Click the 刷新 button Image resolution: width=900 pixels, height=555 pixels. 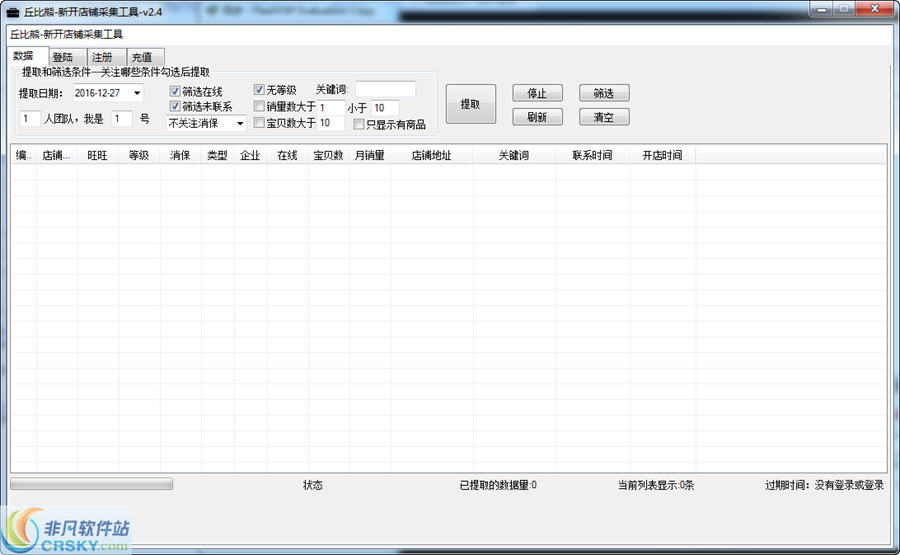point(537,117)
